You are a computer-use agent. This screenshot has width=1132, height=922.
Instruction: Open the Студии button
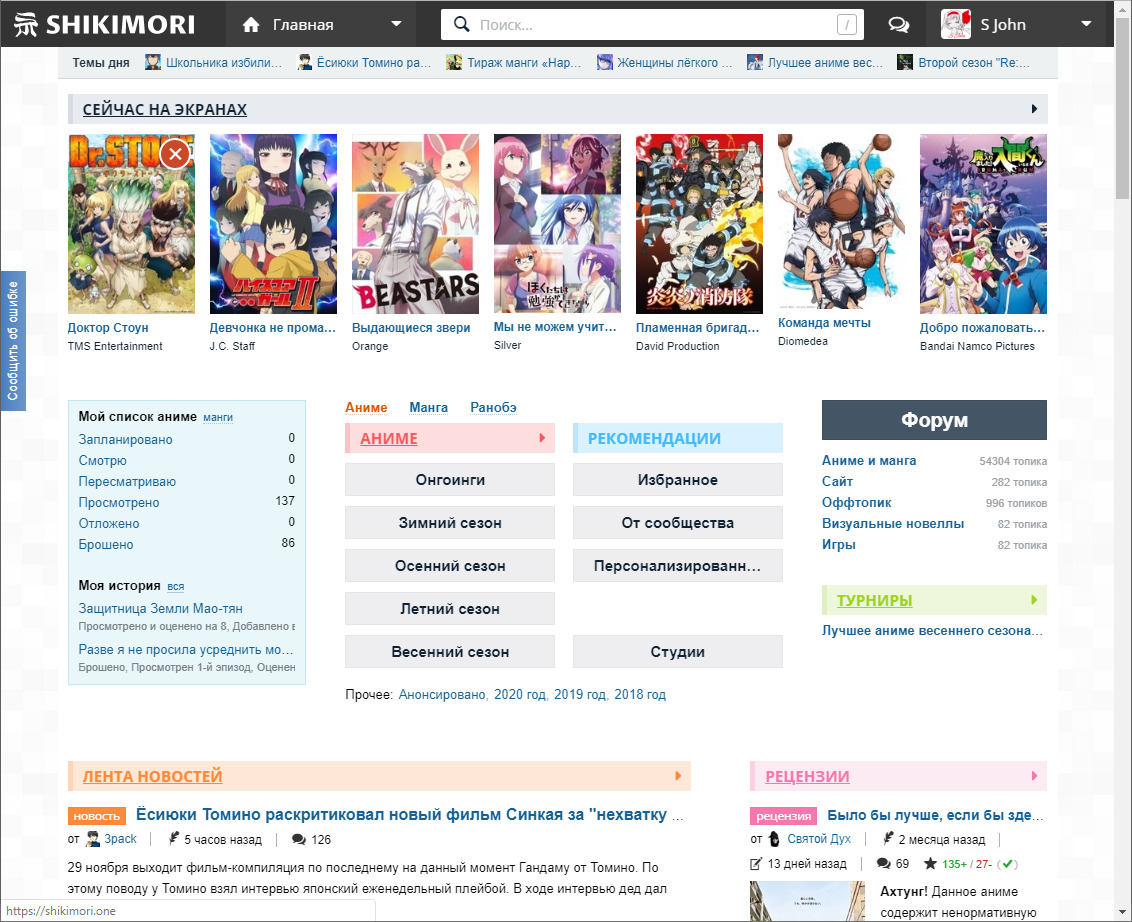677,652
